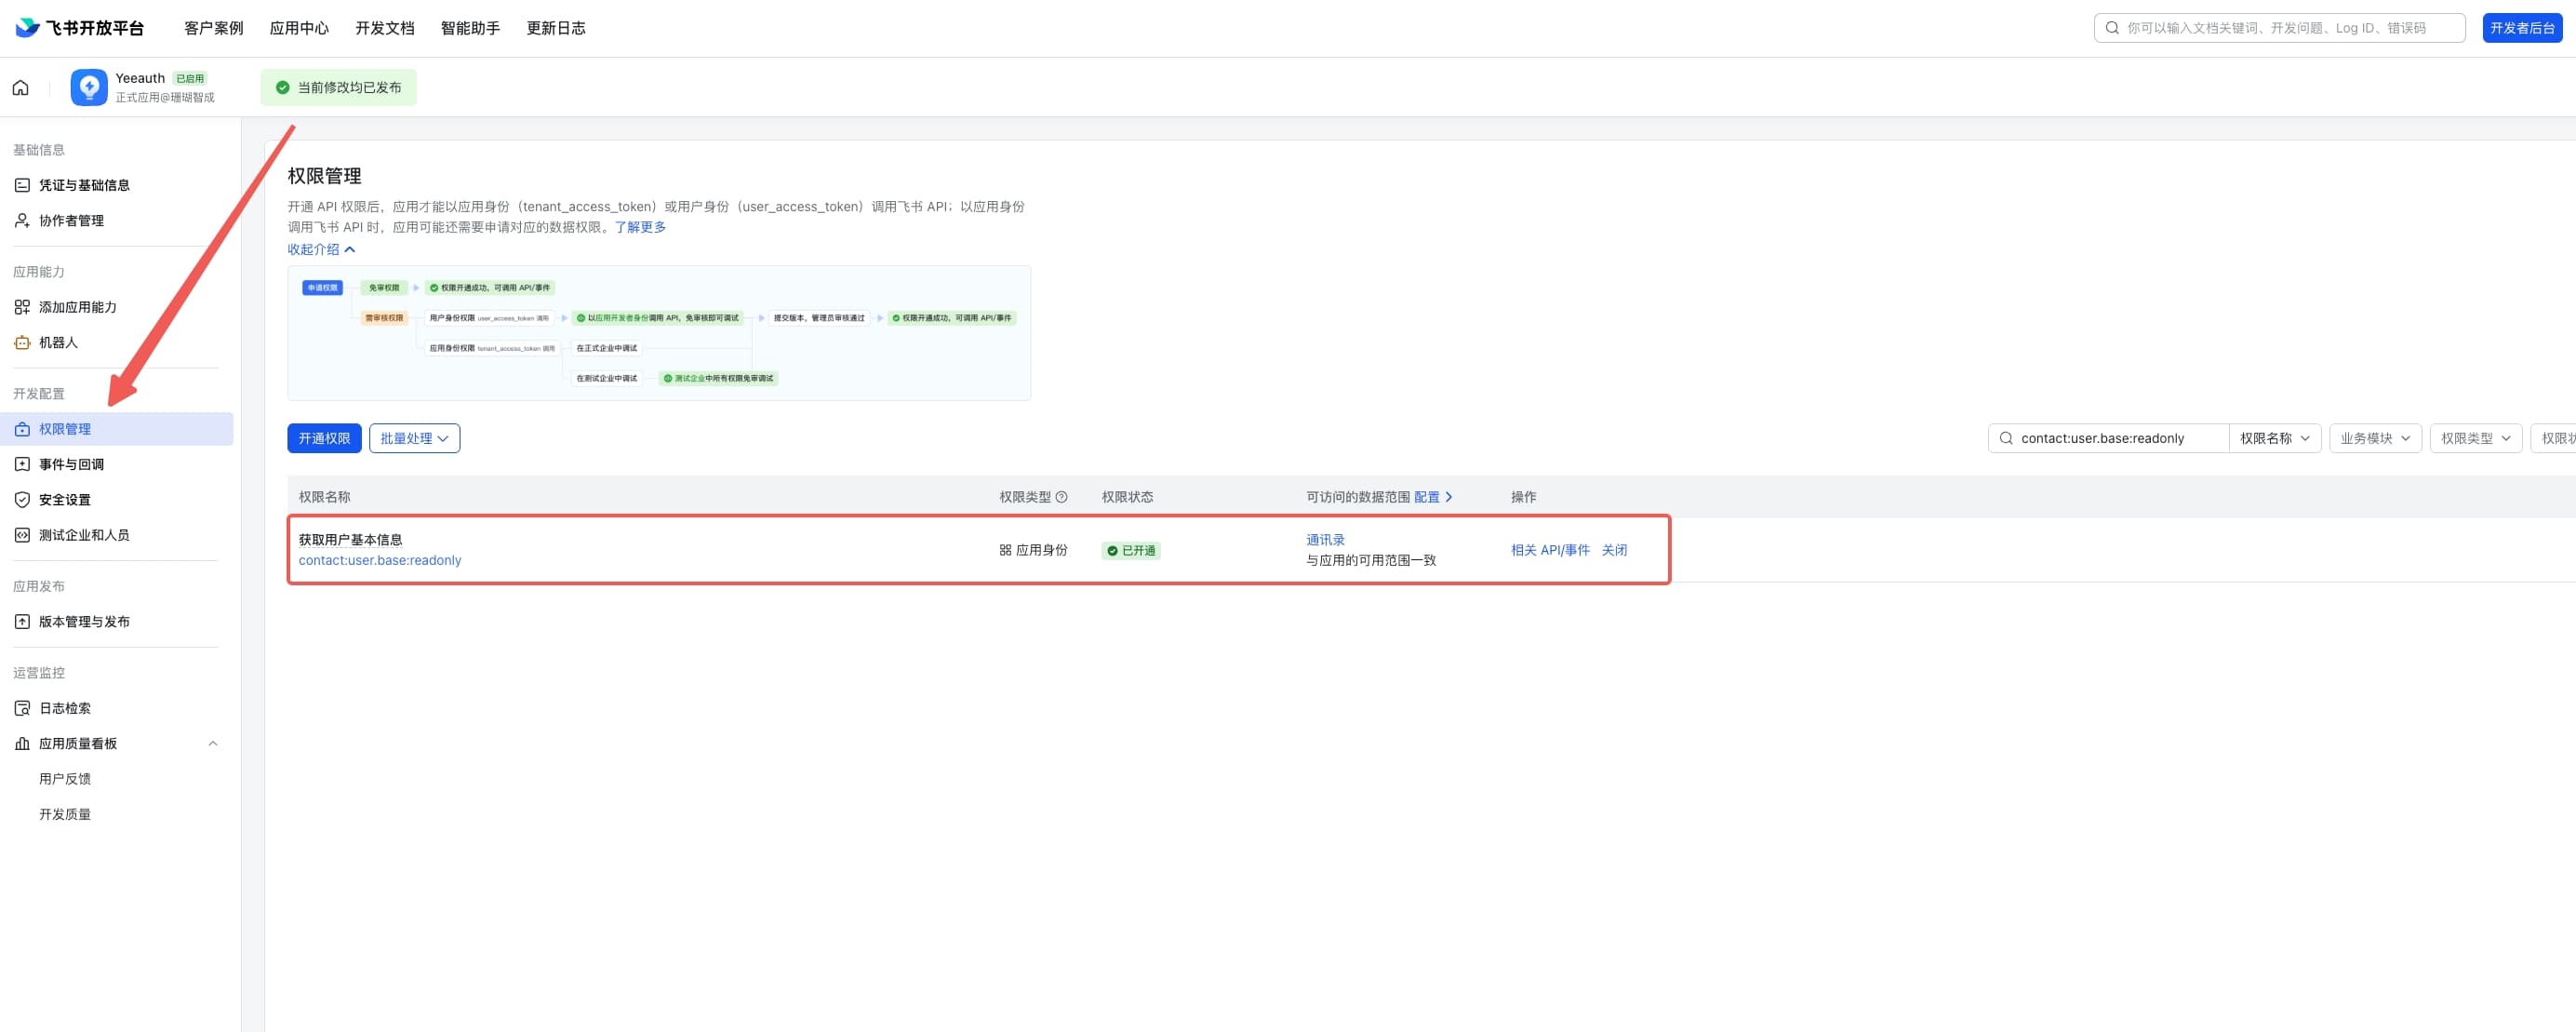
Task: Open 智能助手 in top navigation
Action: (x=471, y=28)
